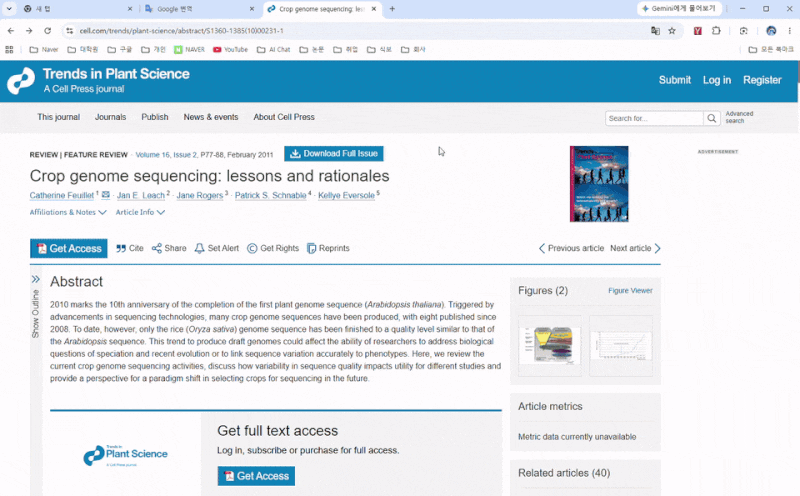This screenshot has height=496, width=800.
Task: Open author Jan E. Leach
Action: click(141, 195)
